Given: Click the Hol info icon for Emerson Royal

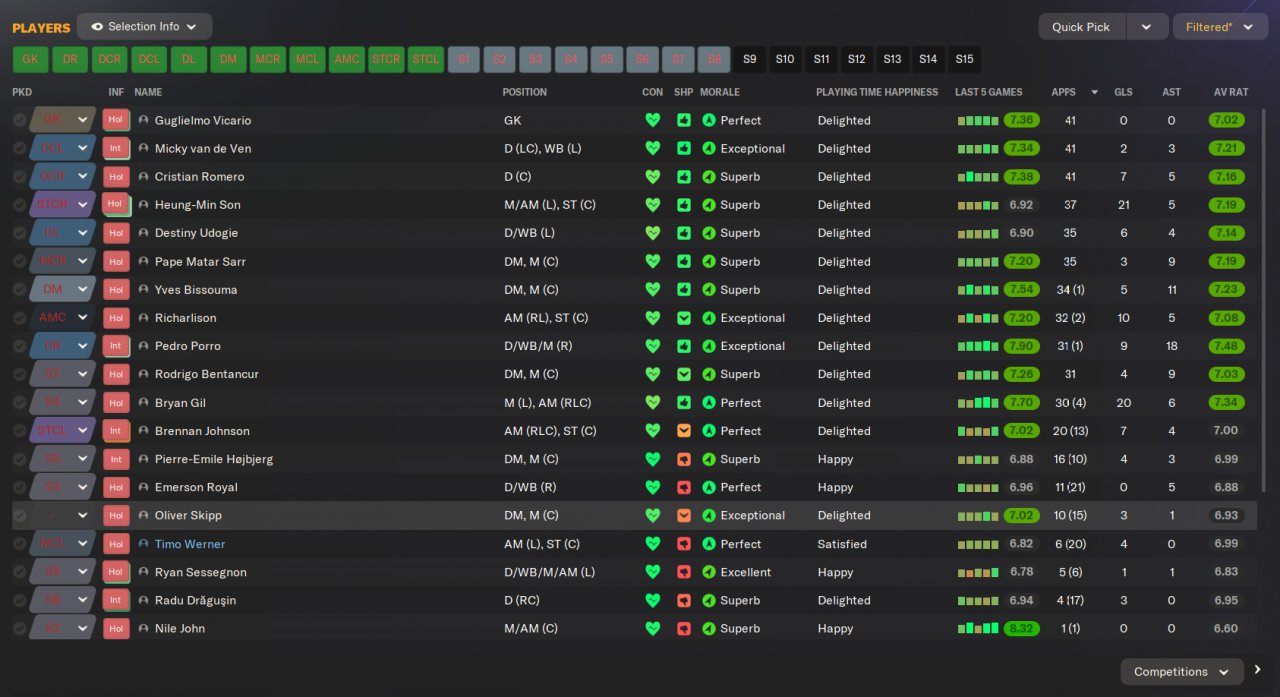Looking at the screenshot, I should (116, 487).
